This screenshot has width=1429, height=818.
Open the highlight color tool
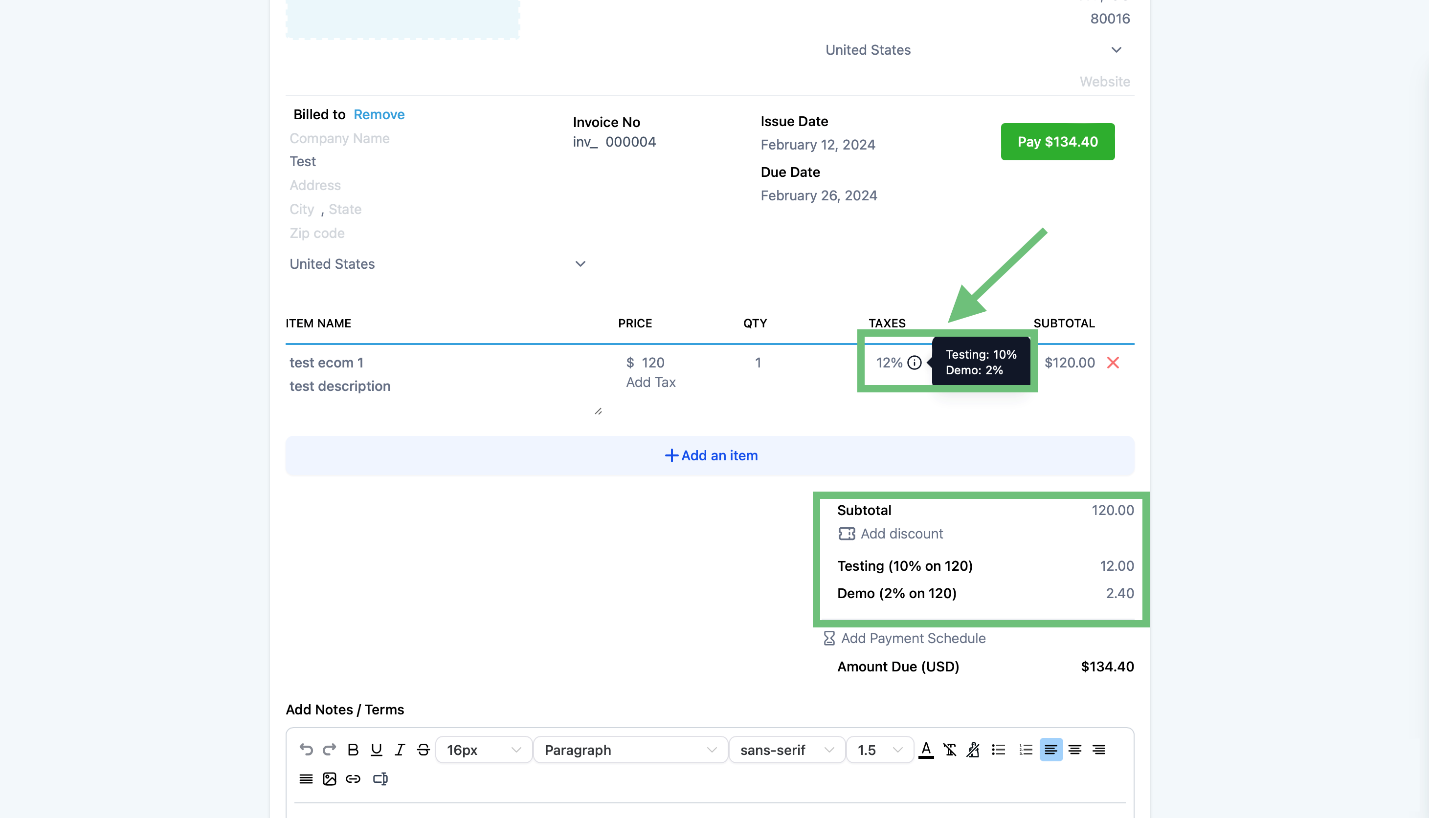tap(973, 750)
